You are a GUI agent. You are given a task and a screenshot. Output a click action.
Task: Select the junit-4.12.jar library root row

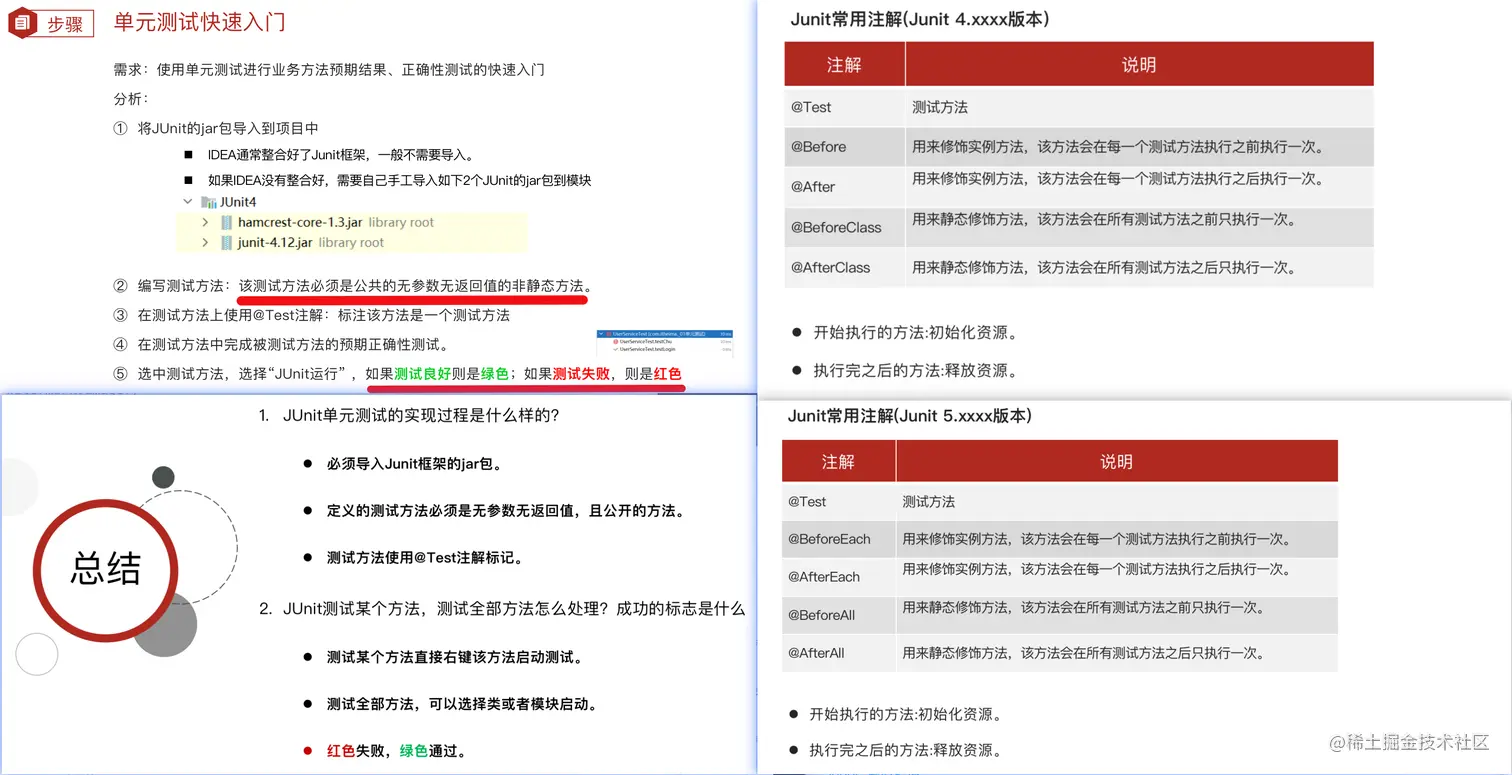point(352,242)
